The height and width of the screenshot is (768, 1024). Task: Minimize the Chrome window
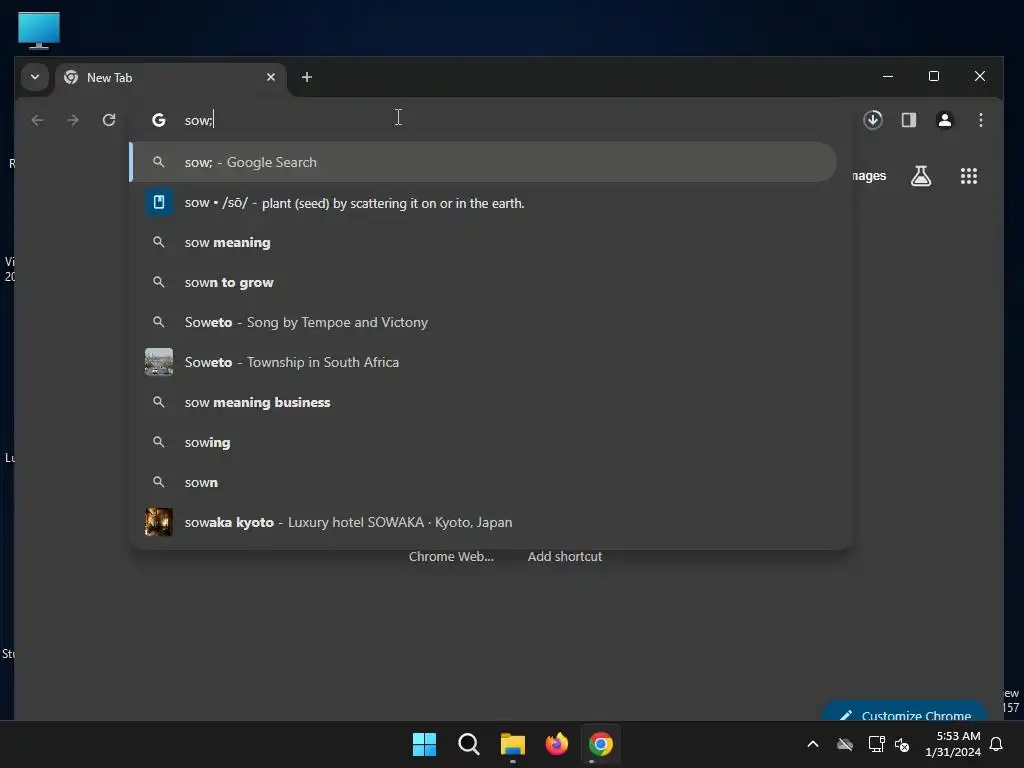pos(888,76)
